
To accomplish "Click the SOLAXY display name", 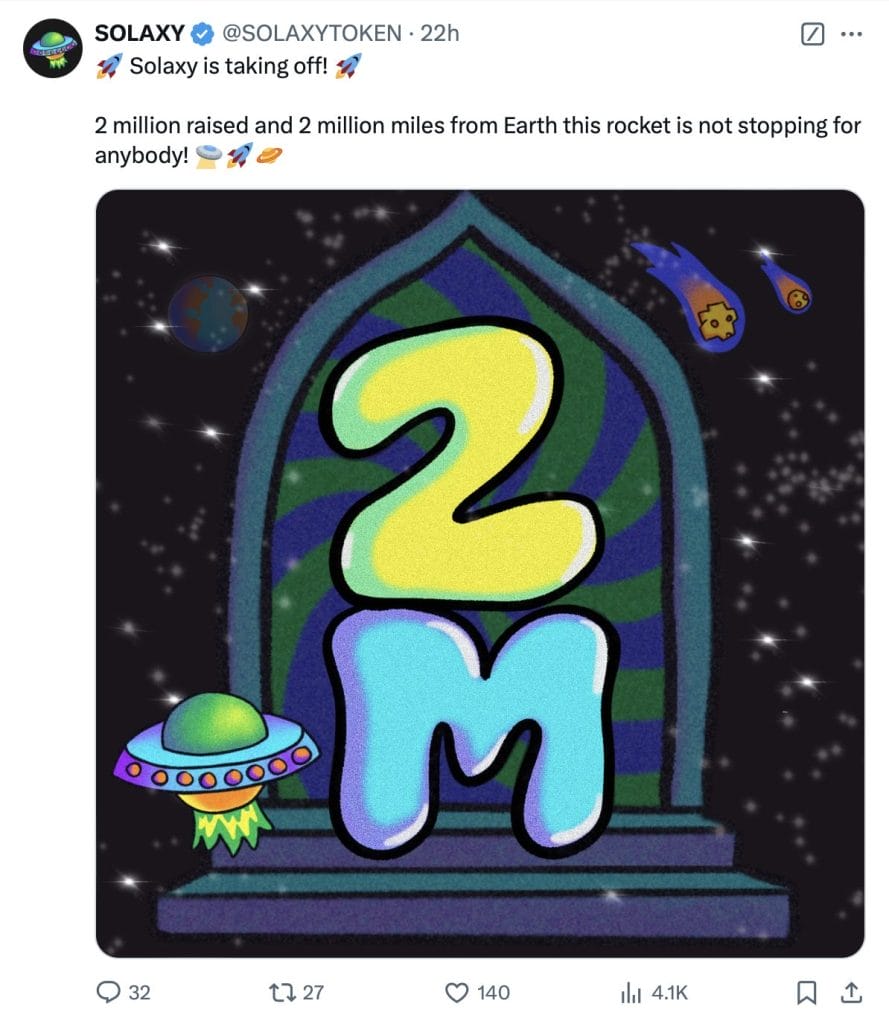I will 139,33.
